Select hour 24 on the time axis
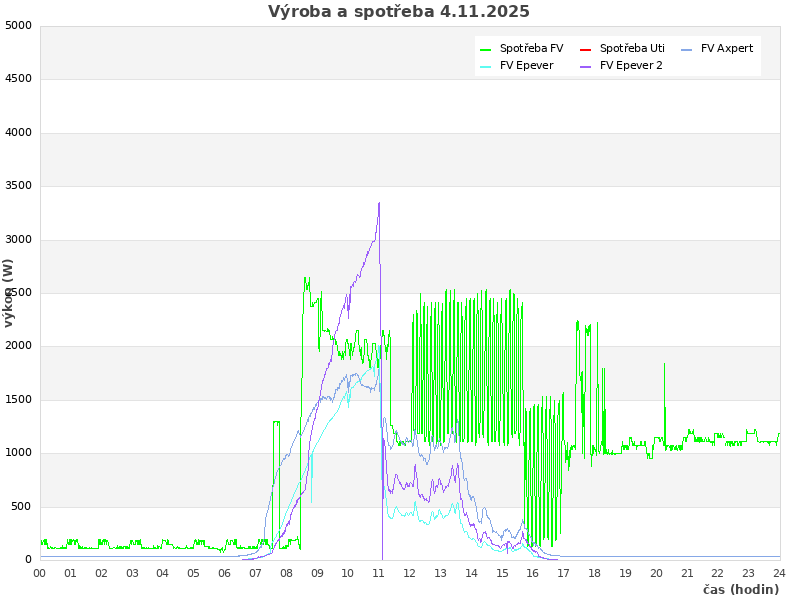800x600 pixels. (779, 573)
